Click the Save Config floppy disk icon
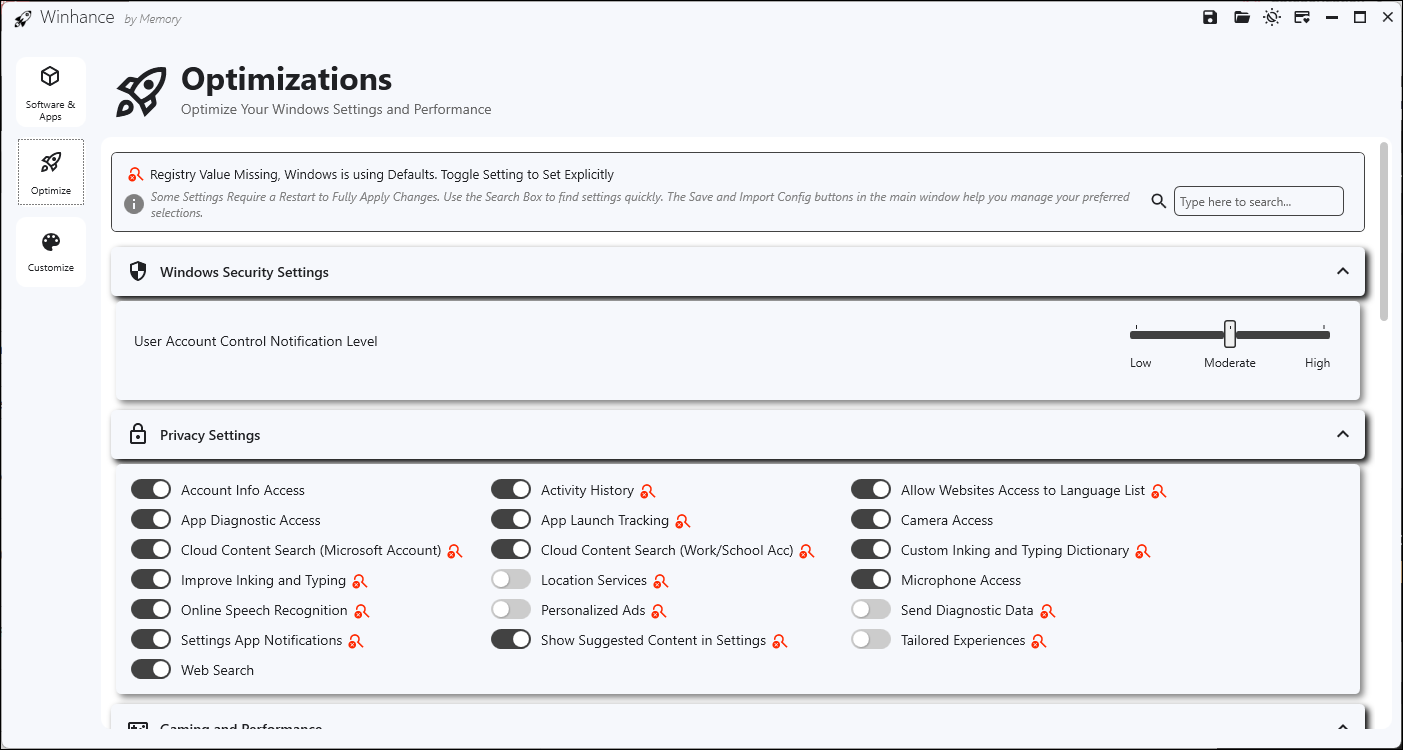 pyautogui.click(x=1210, y=17)
